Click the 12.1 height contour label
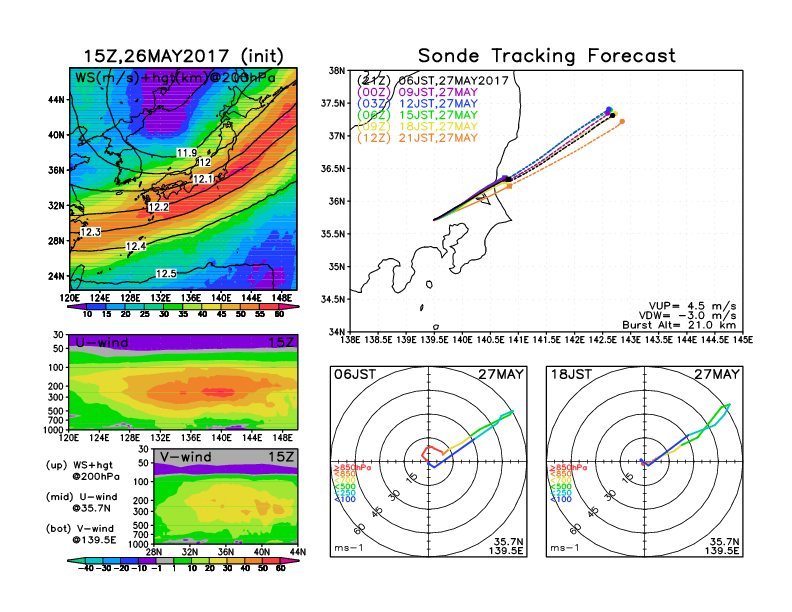 [x=203, y=179]
